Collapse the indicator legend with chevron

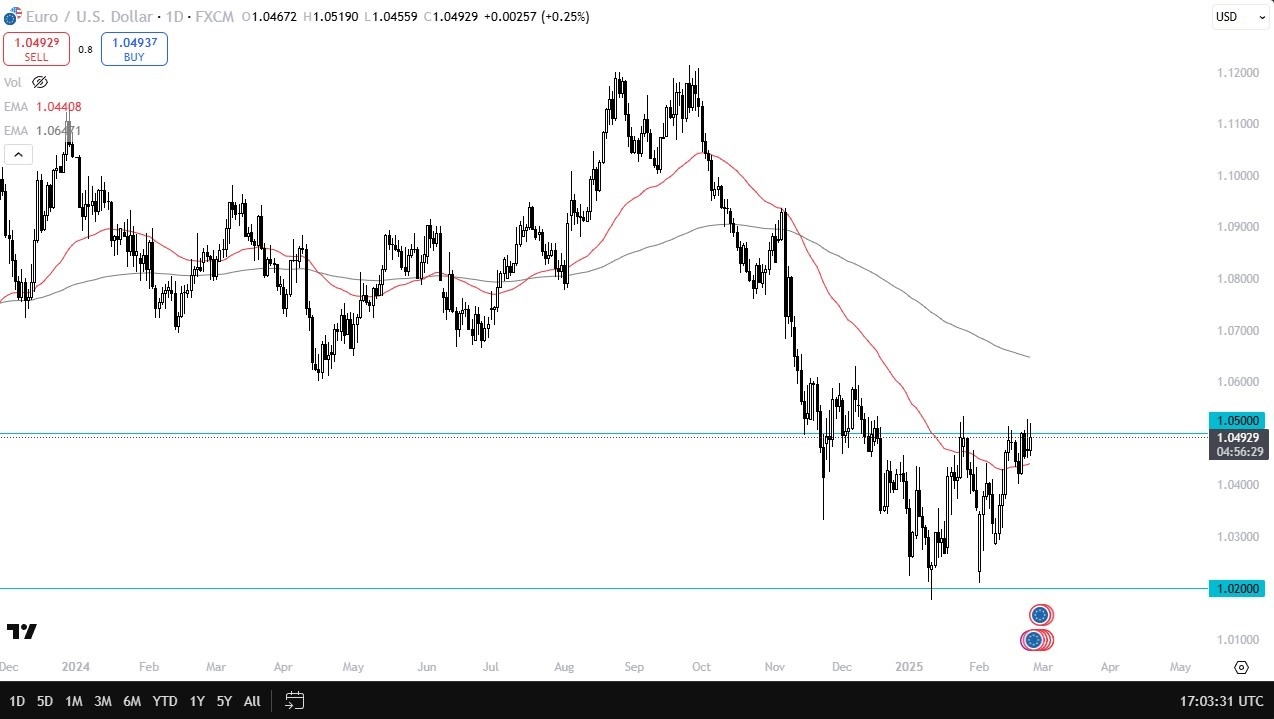(x=18, y=154)
